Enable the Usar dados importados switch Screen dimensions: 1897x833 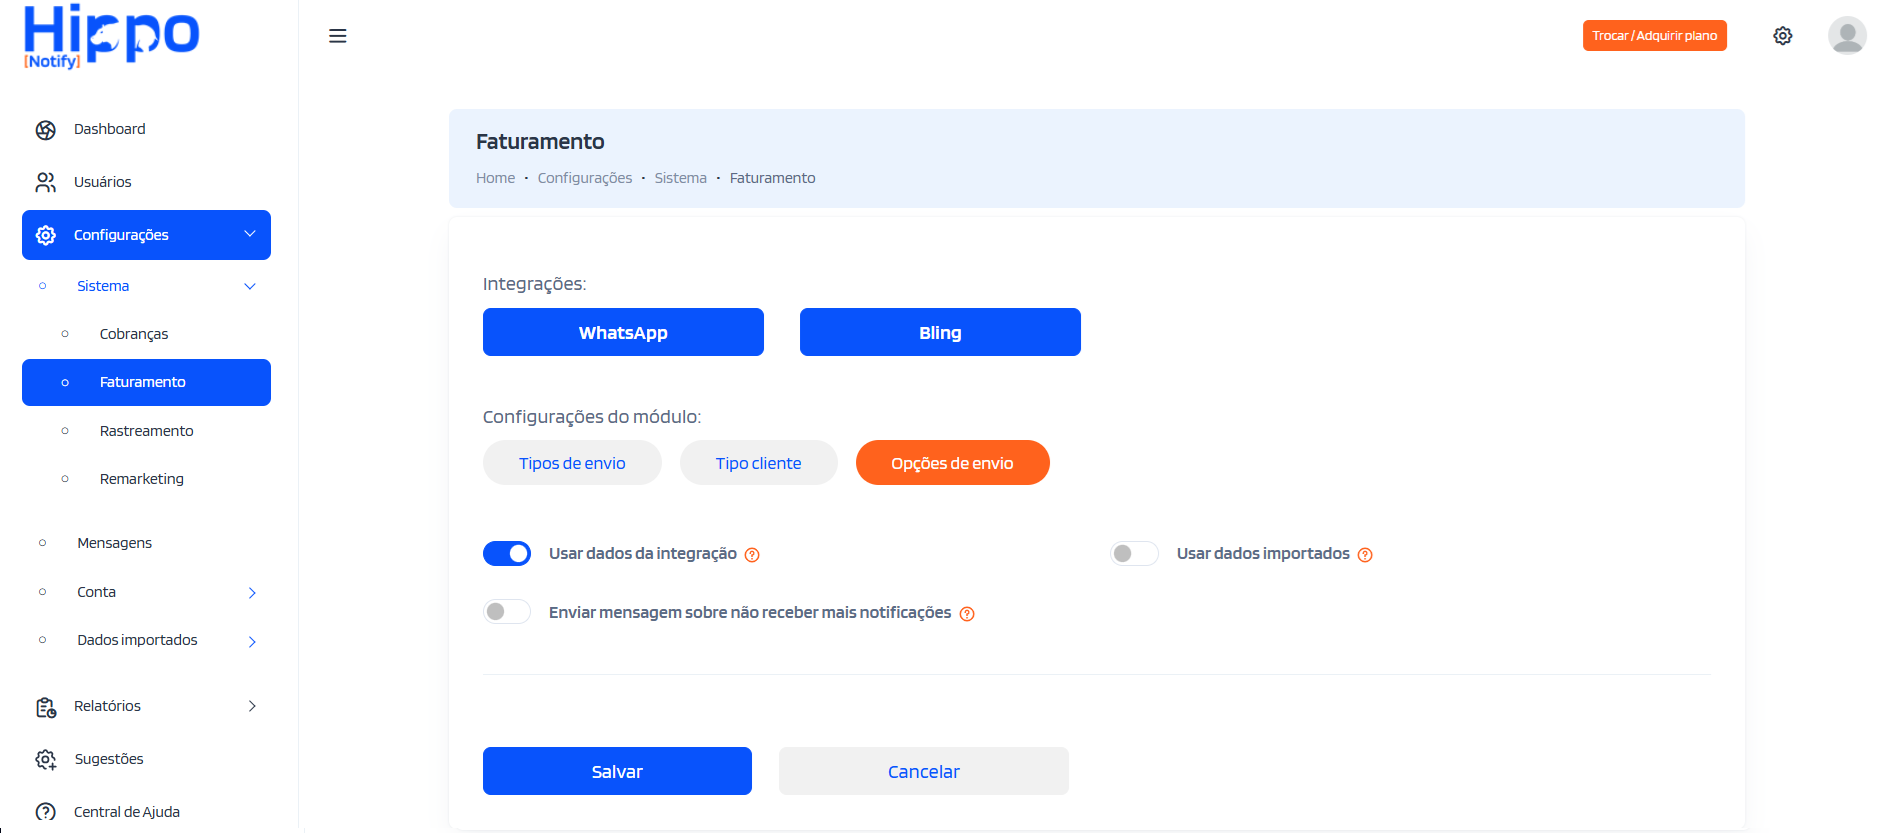pyautogui.click(x=1134, y=554)
